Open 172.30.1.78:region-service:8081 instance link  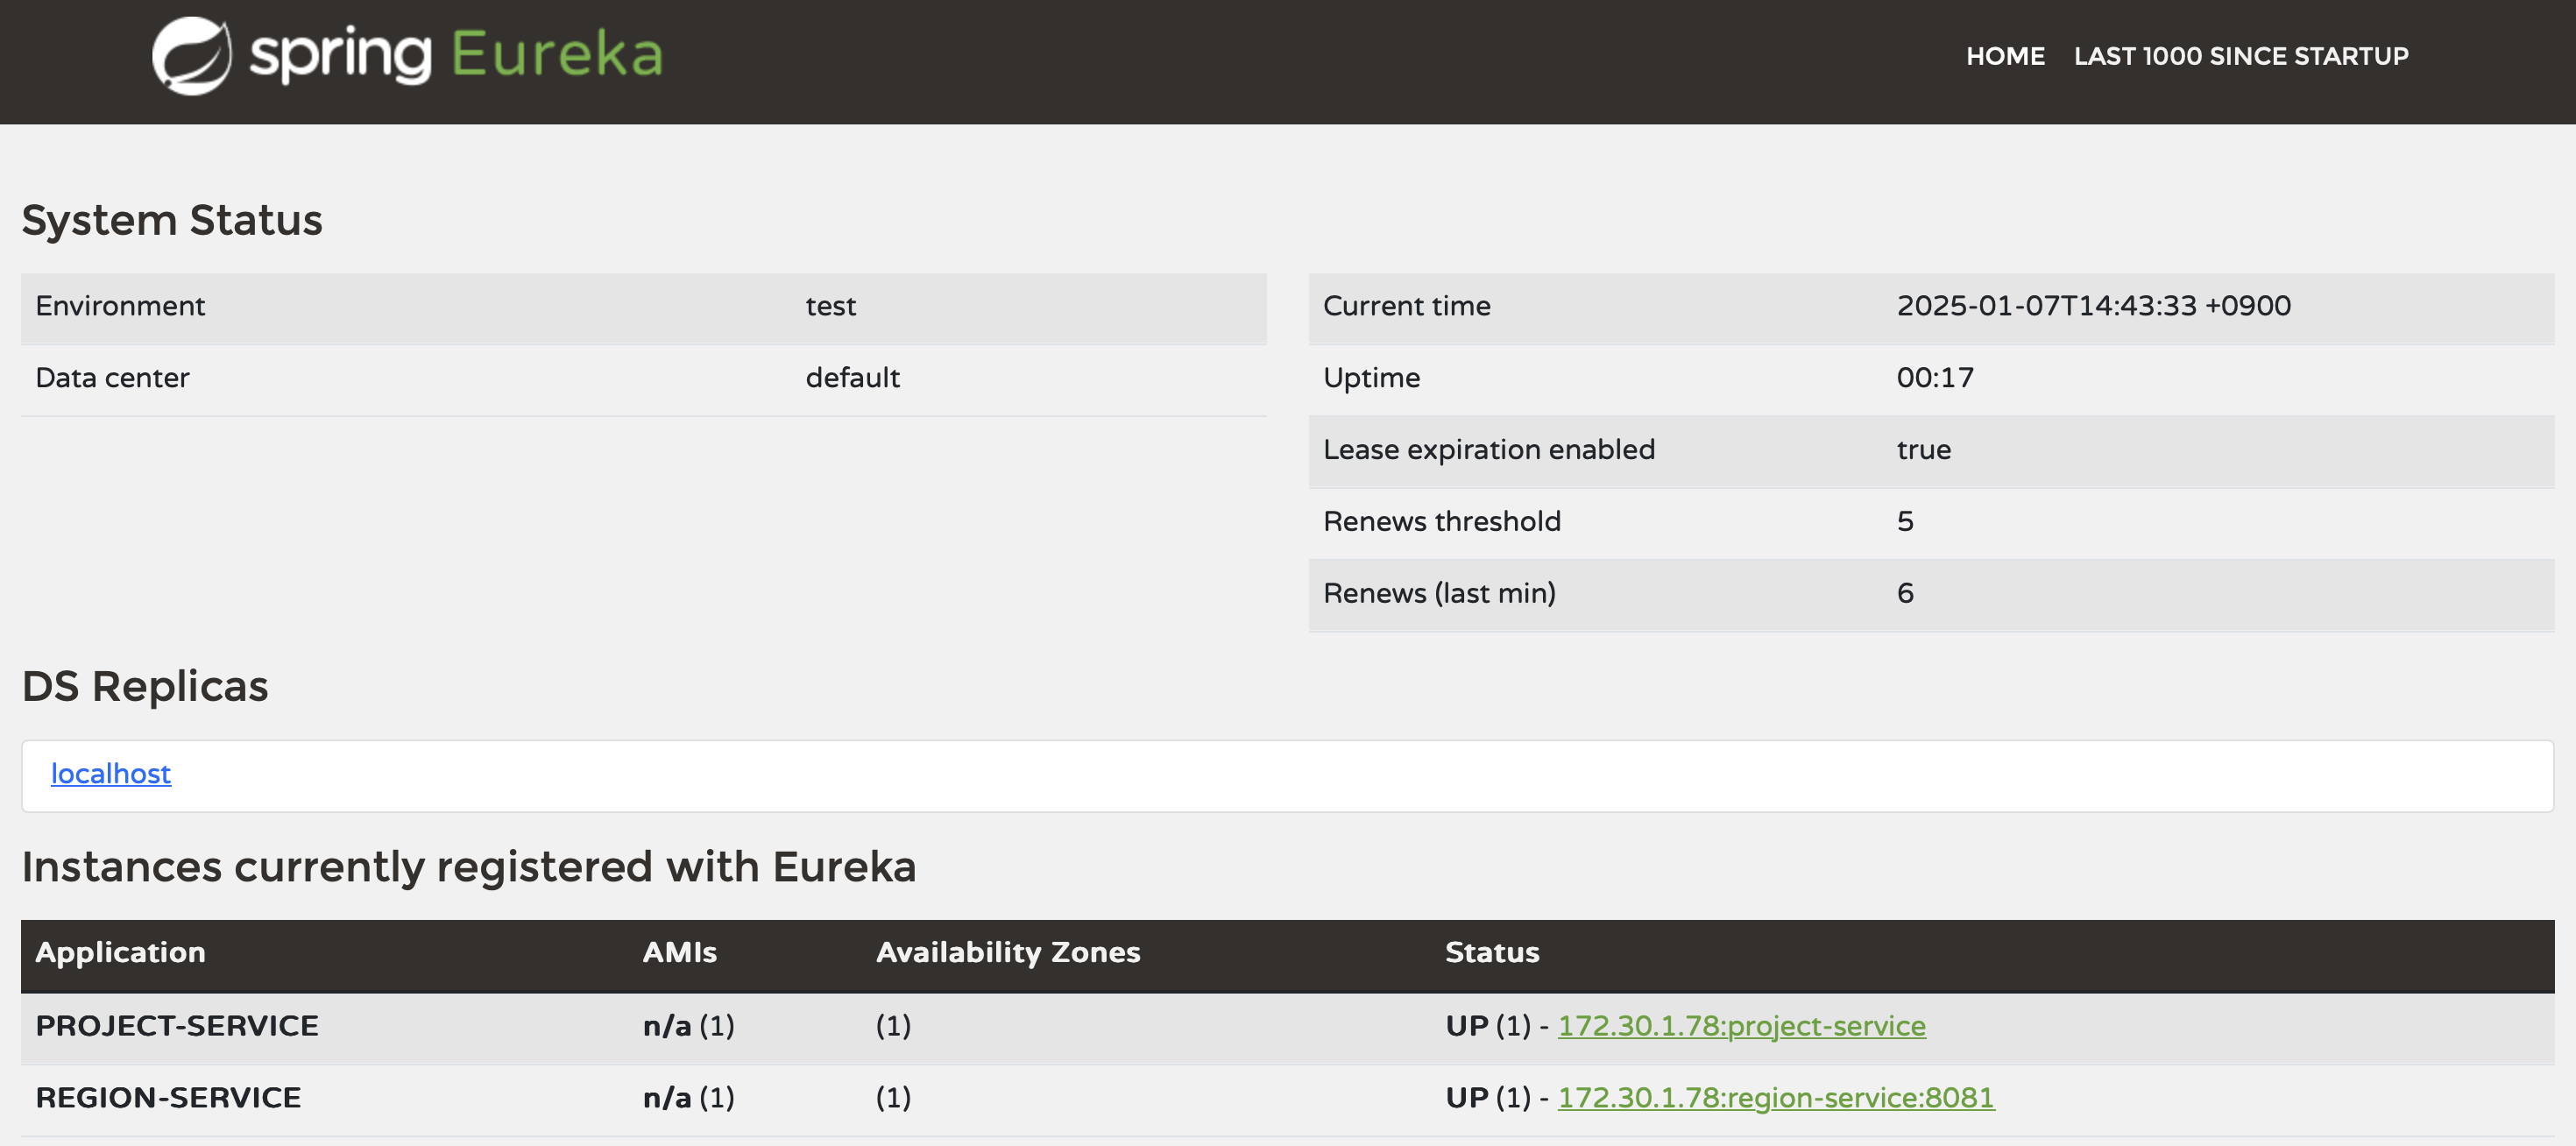click(x=1776, y=1098)
